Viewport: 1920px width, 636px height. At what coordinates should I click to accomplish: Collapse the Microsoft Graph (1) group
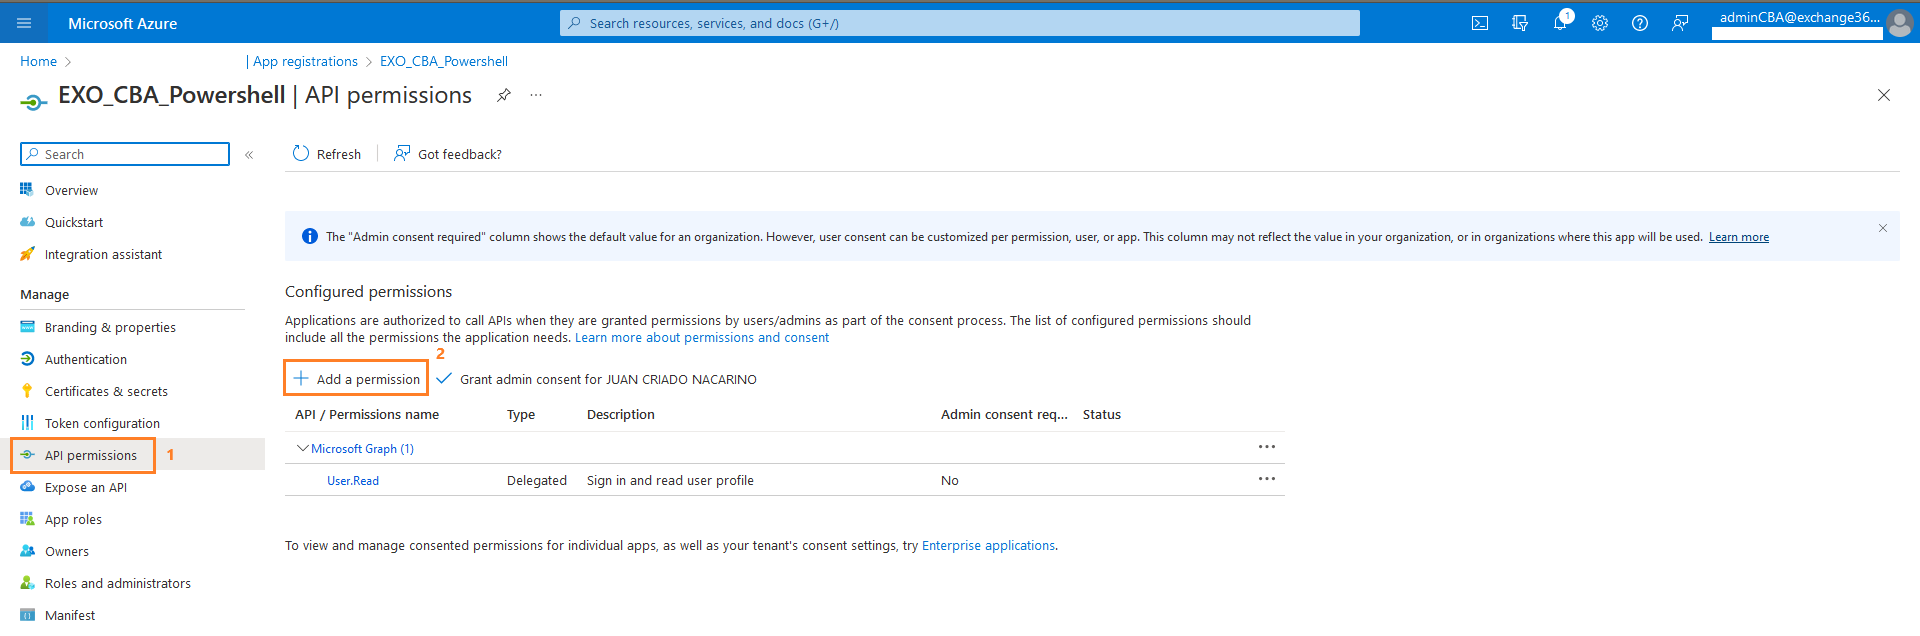point(302,449)
